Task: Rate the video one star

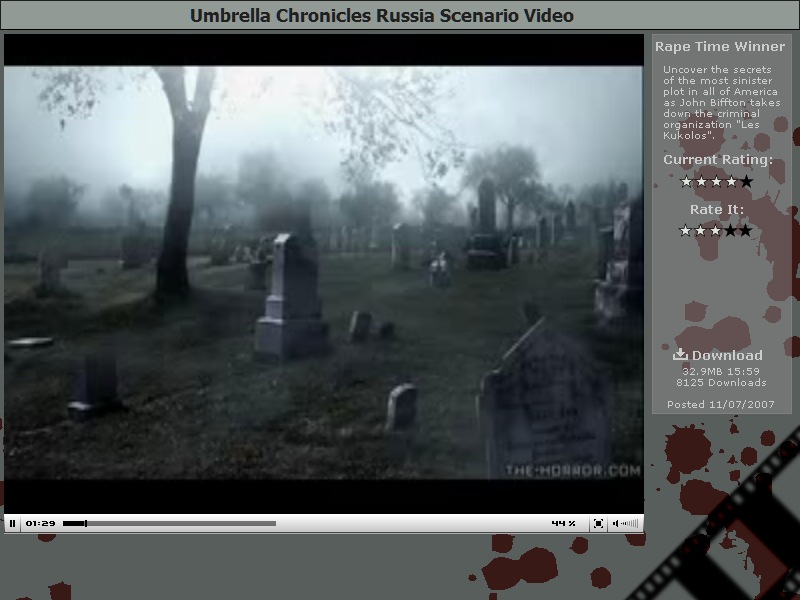Action: coord(686,230)
